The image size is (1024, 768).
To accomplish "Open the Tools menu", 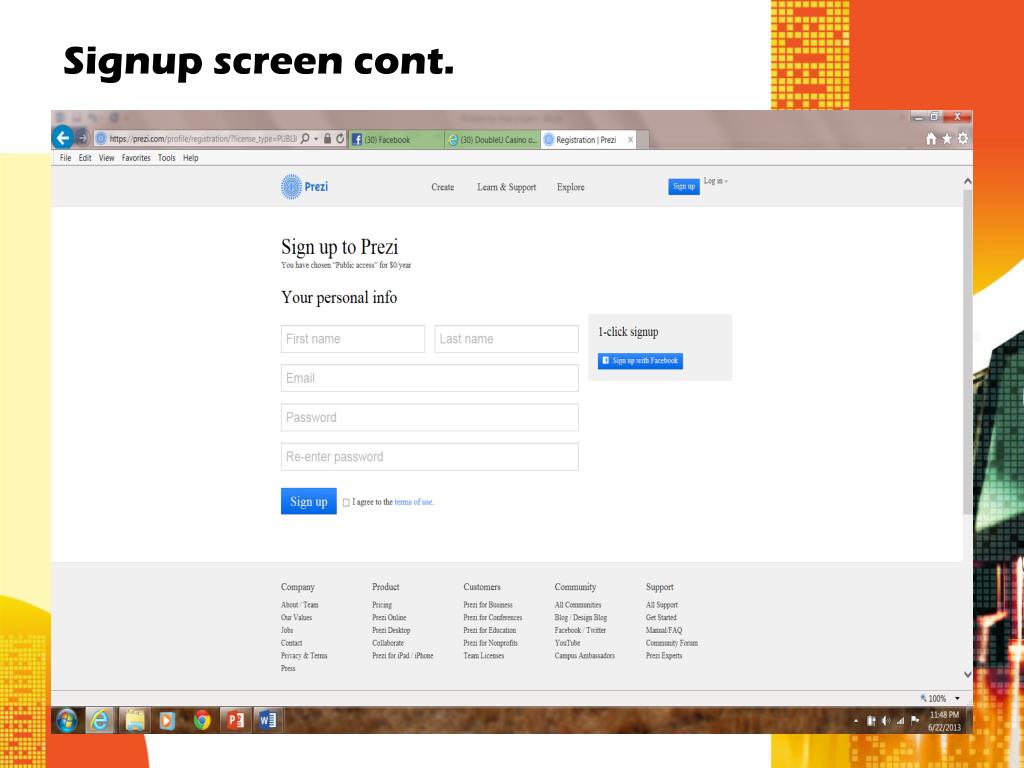I will coord(167,158).
